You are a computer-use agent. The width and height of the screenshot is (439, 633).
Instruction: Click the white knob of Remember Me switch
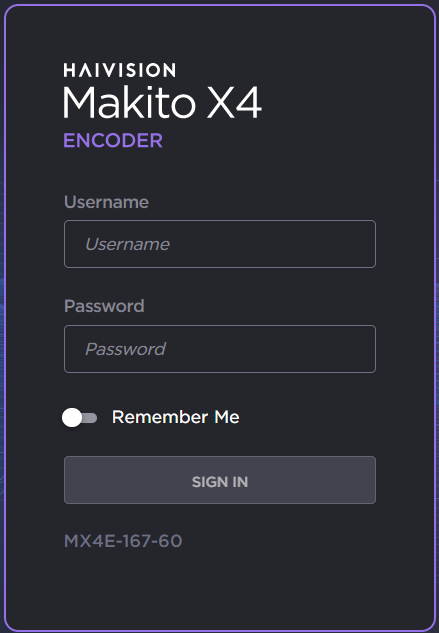[x=72, y=417]
